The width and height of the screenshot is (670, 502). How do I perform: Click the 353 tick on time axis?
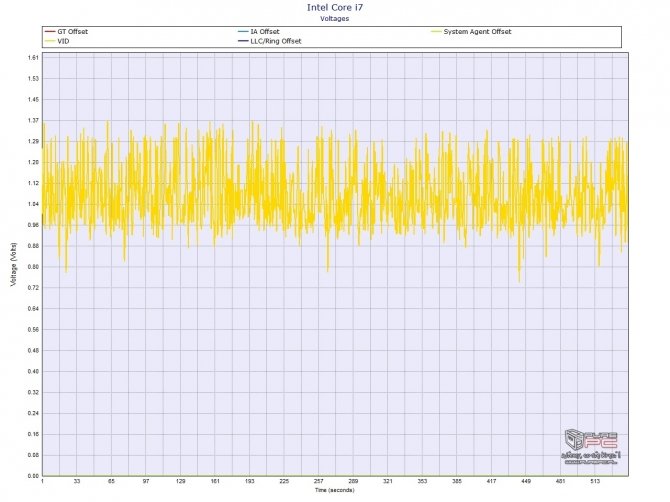(422, 481)
